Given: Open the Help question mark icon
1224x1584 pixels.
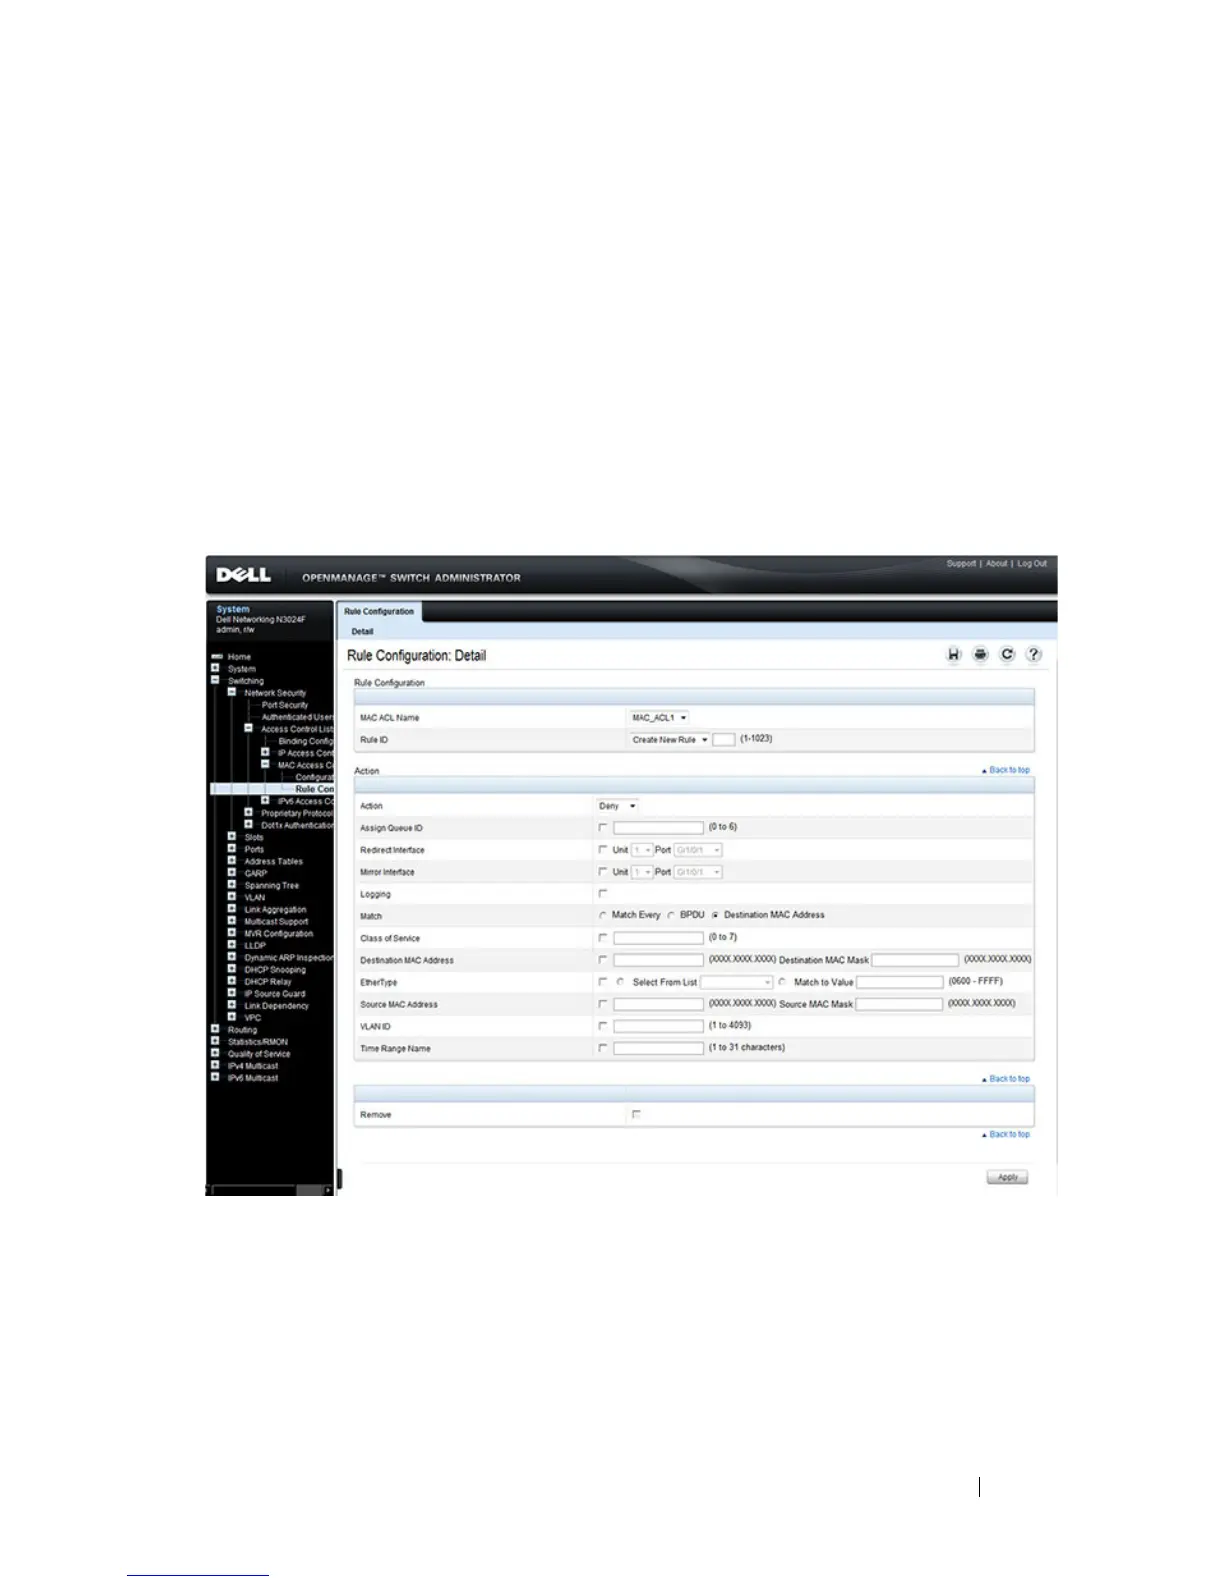Looking at the screenshot, I should click(x=1034, y=654).
